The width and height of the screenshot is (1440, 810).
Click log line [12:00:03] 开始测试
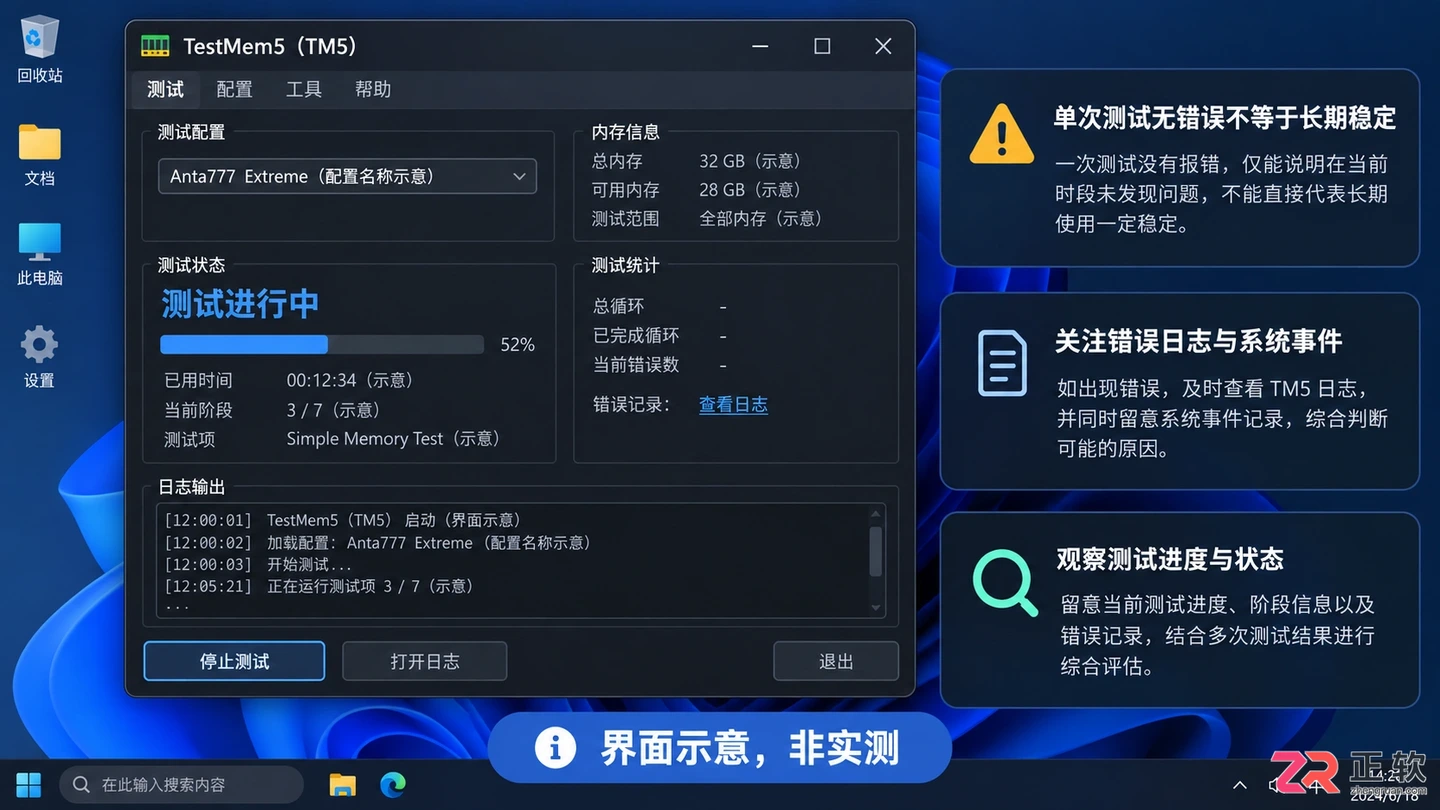(x=258, y=565)
